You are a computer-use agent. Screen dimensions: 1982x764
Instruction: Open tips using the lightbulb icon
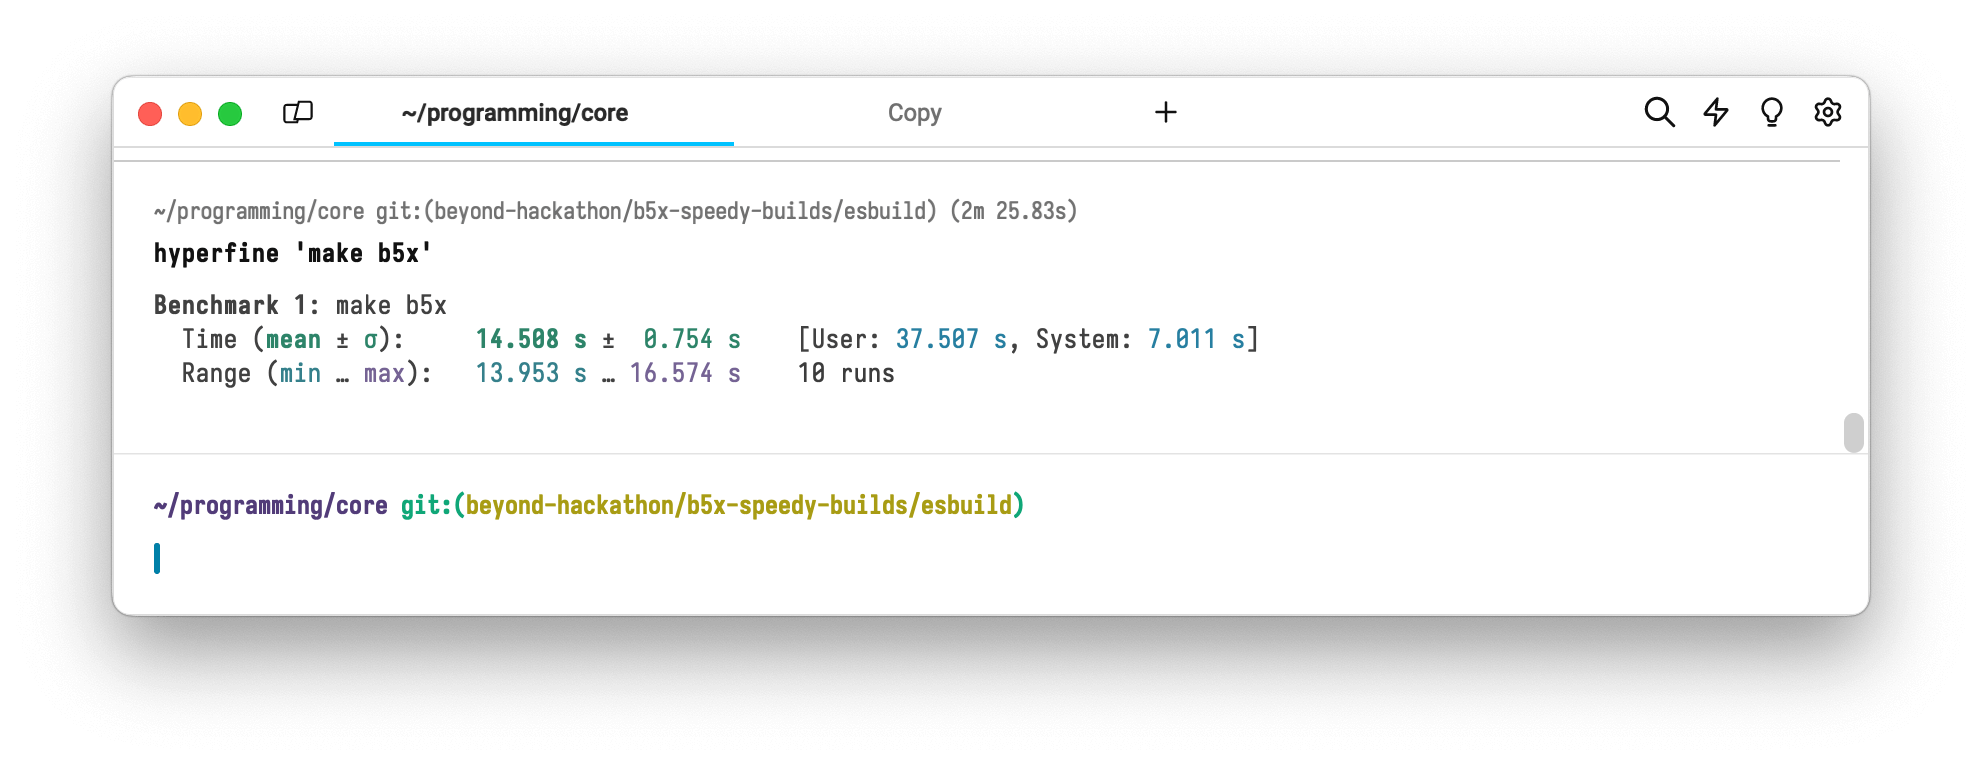click(1771, 112)
